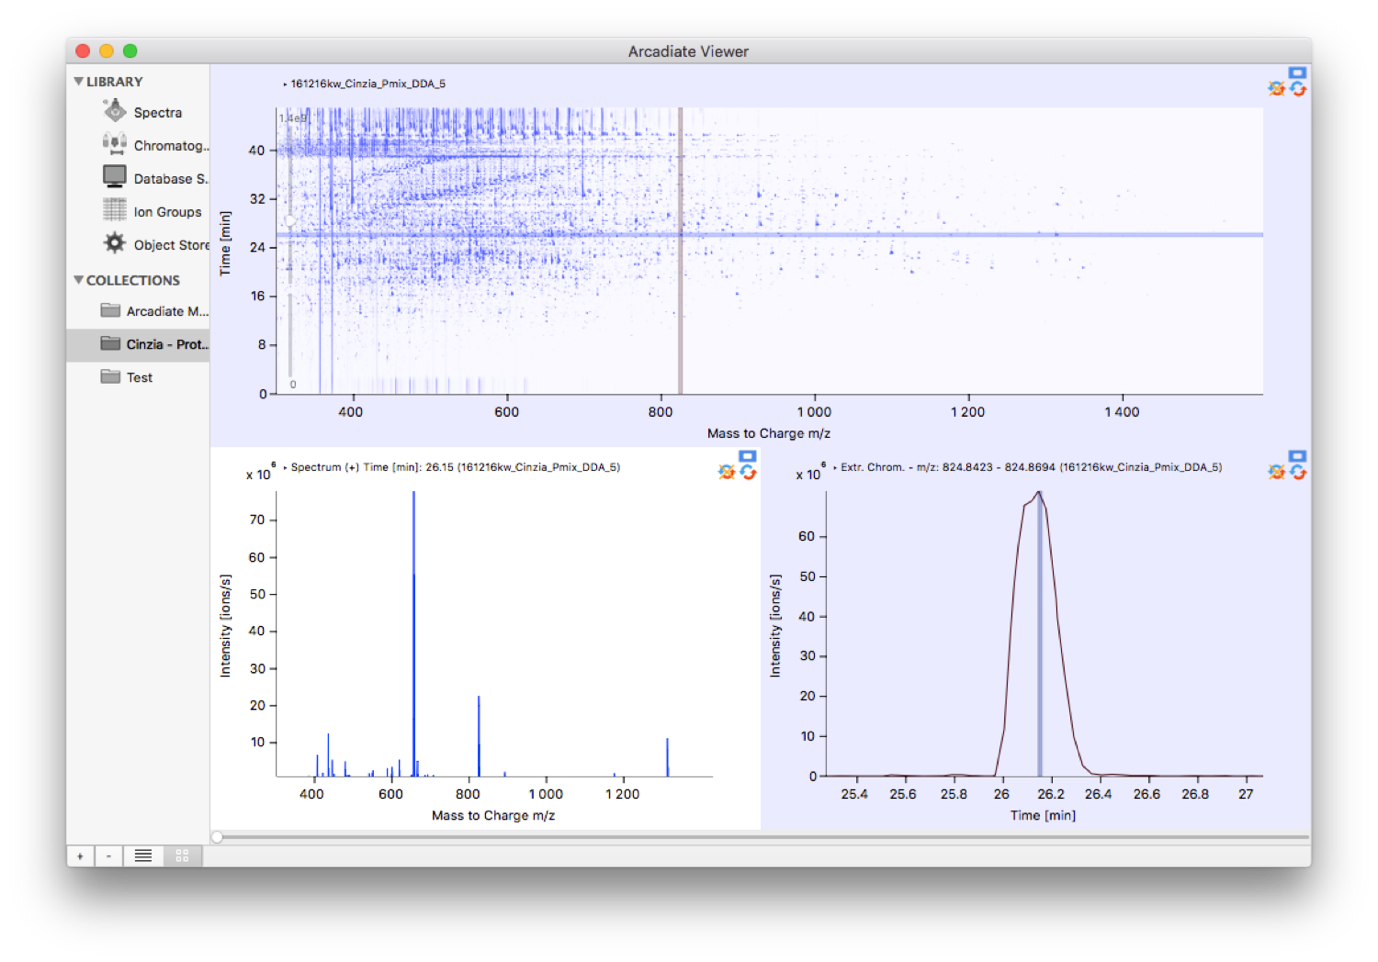Screen dimensions: 1378x962
Task: Open the Database Search library item
Action: point(169,179)
